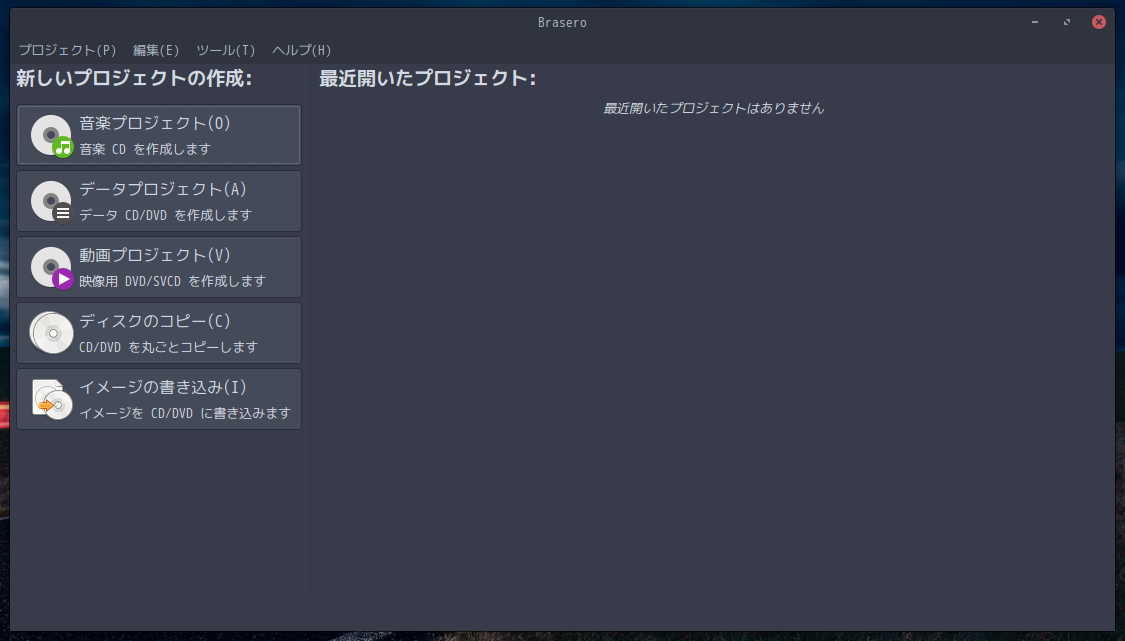Screen dimensions: 1125x641
Task: Click the data project disc icon
Action: pyautogui.click(x=52, y=202)
